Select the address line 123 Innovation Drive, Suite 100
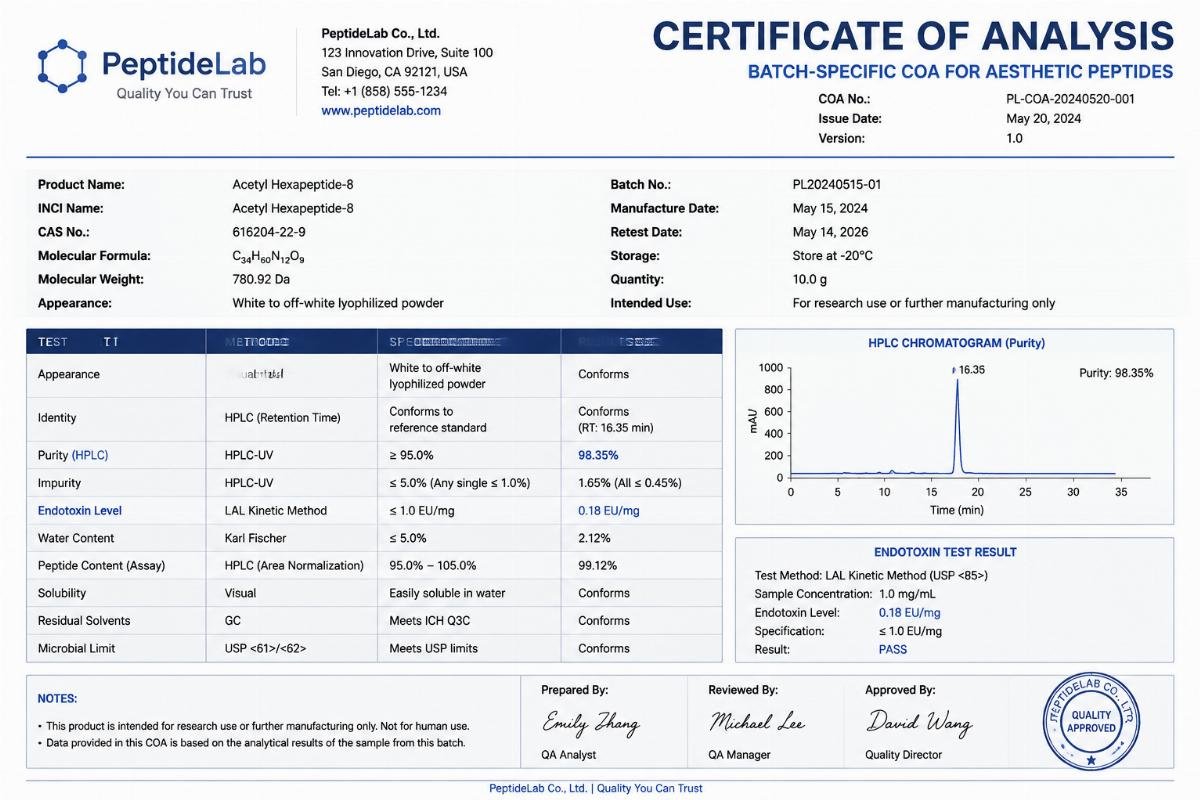Viewport: 1200px width, 800px height. (x=407, y=52)
